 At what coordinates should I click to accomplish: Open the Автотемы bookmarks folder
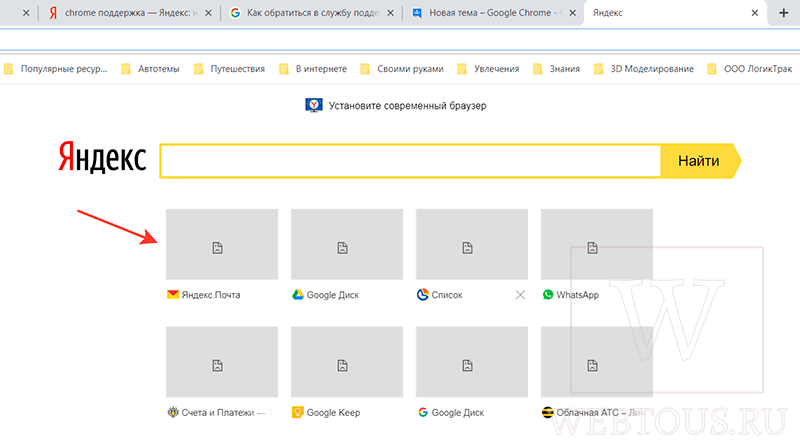[151, 69]
